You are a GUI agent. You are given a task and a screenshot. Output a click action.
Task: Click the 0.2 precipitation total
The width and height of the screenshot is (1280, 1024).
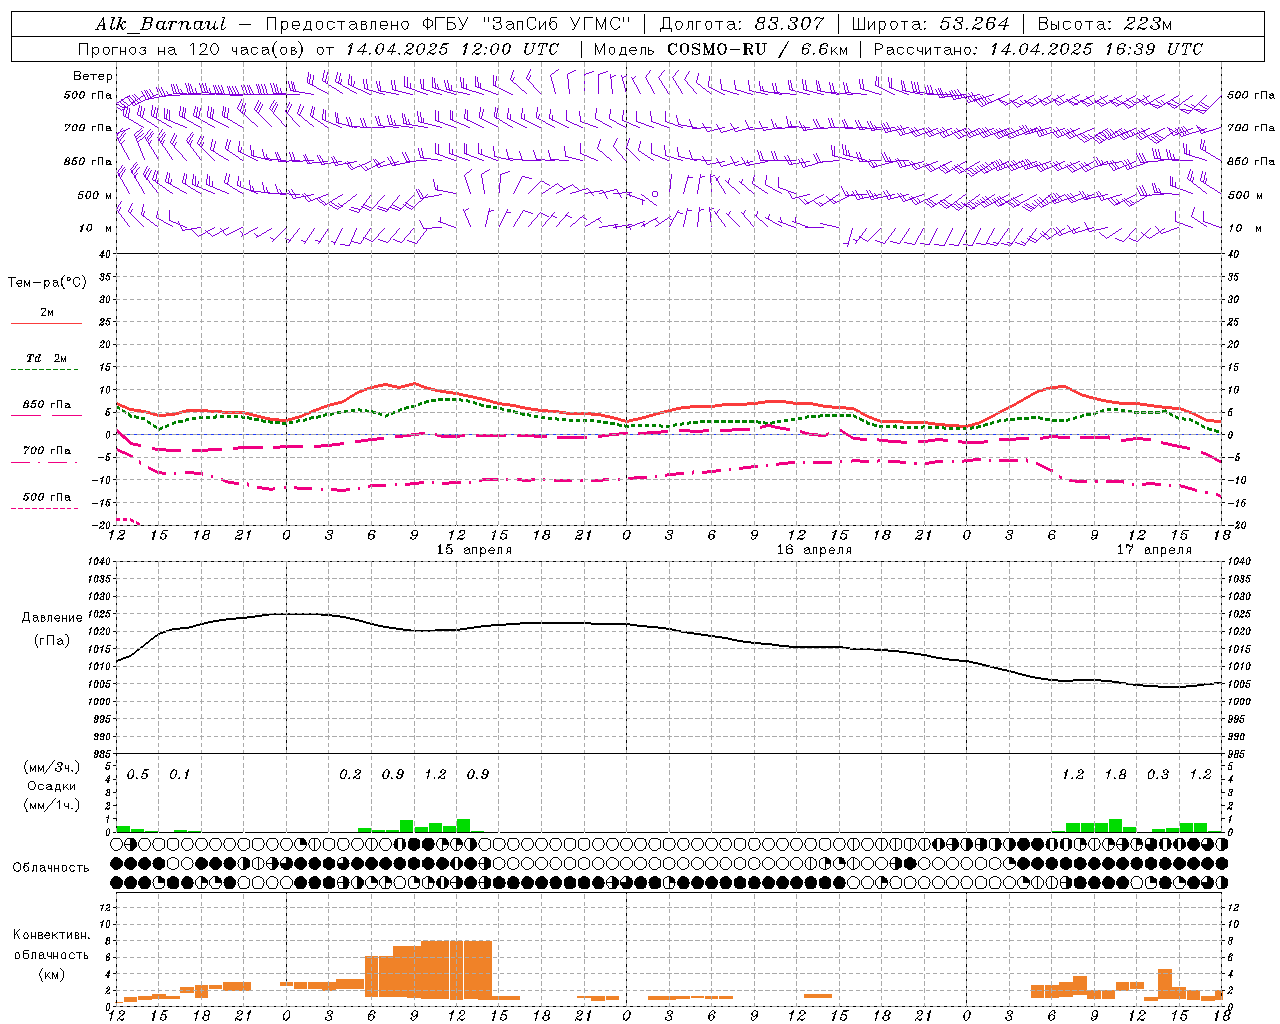(x=350, y=775)
